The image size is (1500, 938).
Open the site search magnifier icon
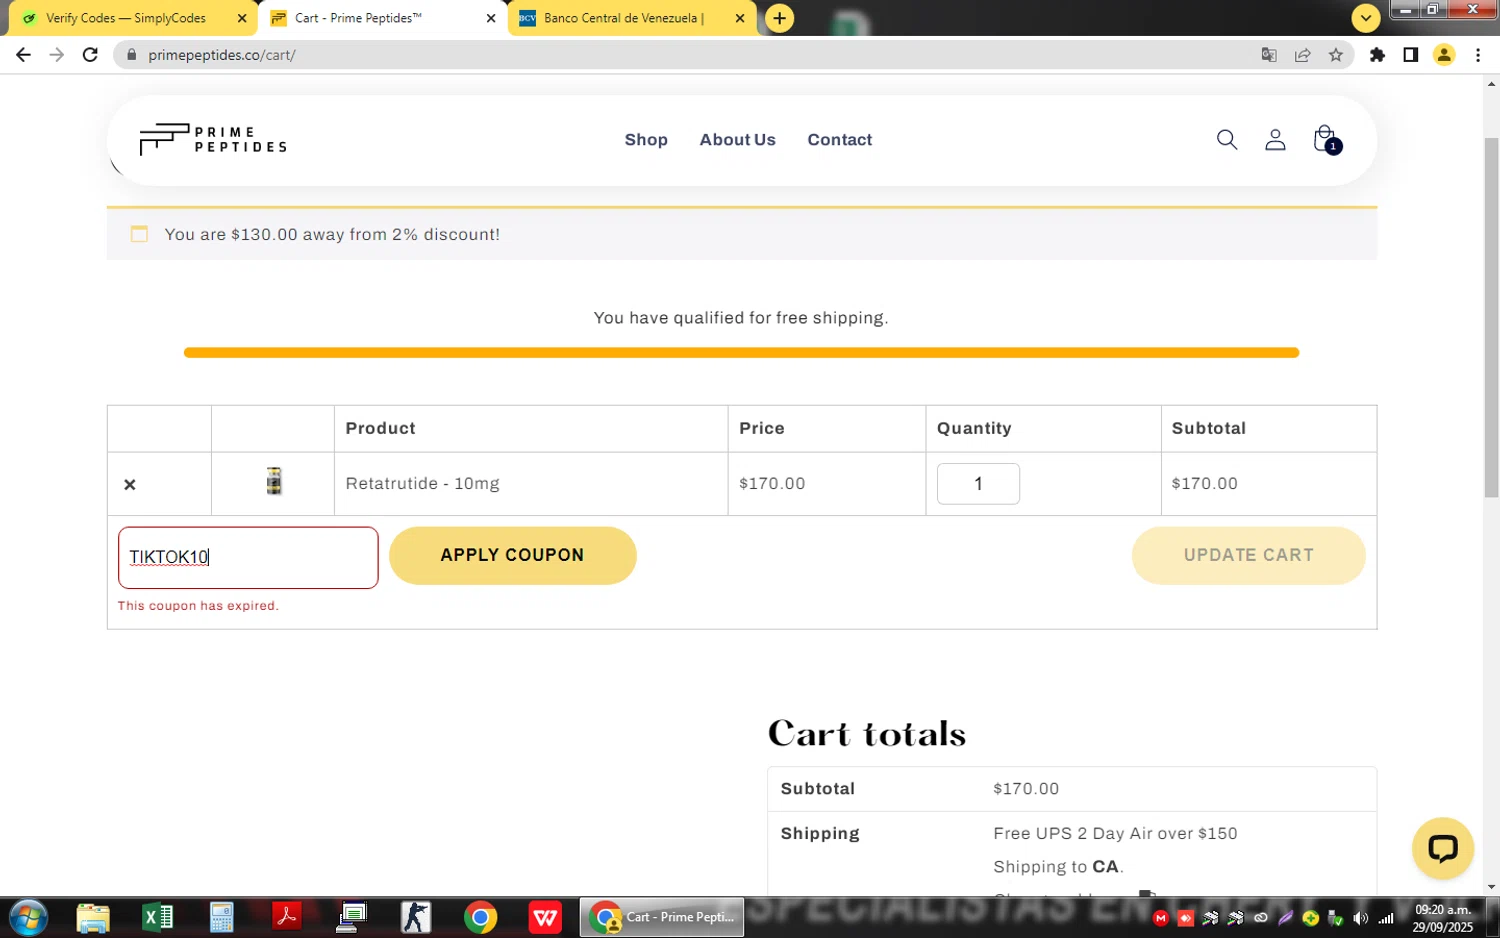pyautogui.click(x=1227, y=140)
